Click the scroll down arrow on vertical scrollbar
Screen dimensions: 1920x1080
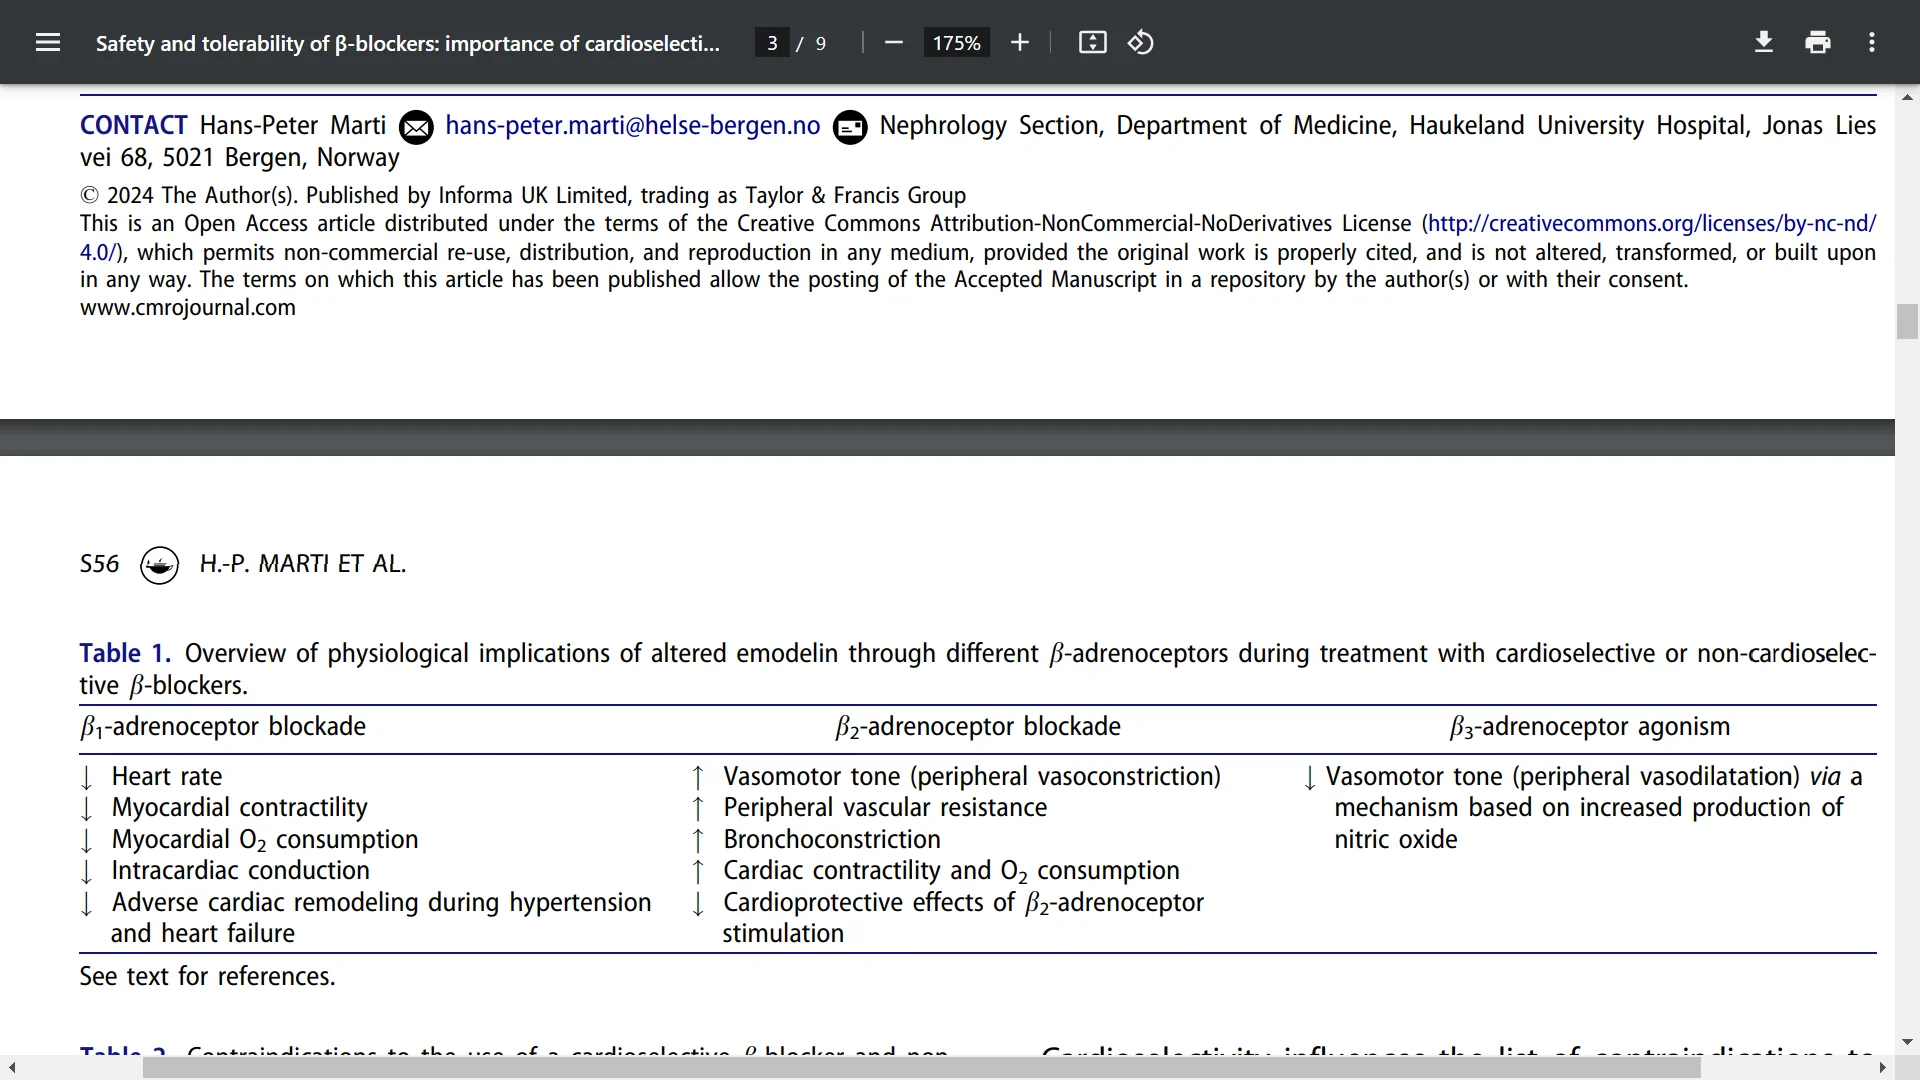[1907, 1042]
